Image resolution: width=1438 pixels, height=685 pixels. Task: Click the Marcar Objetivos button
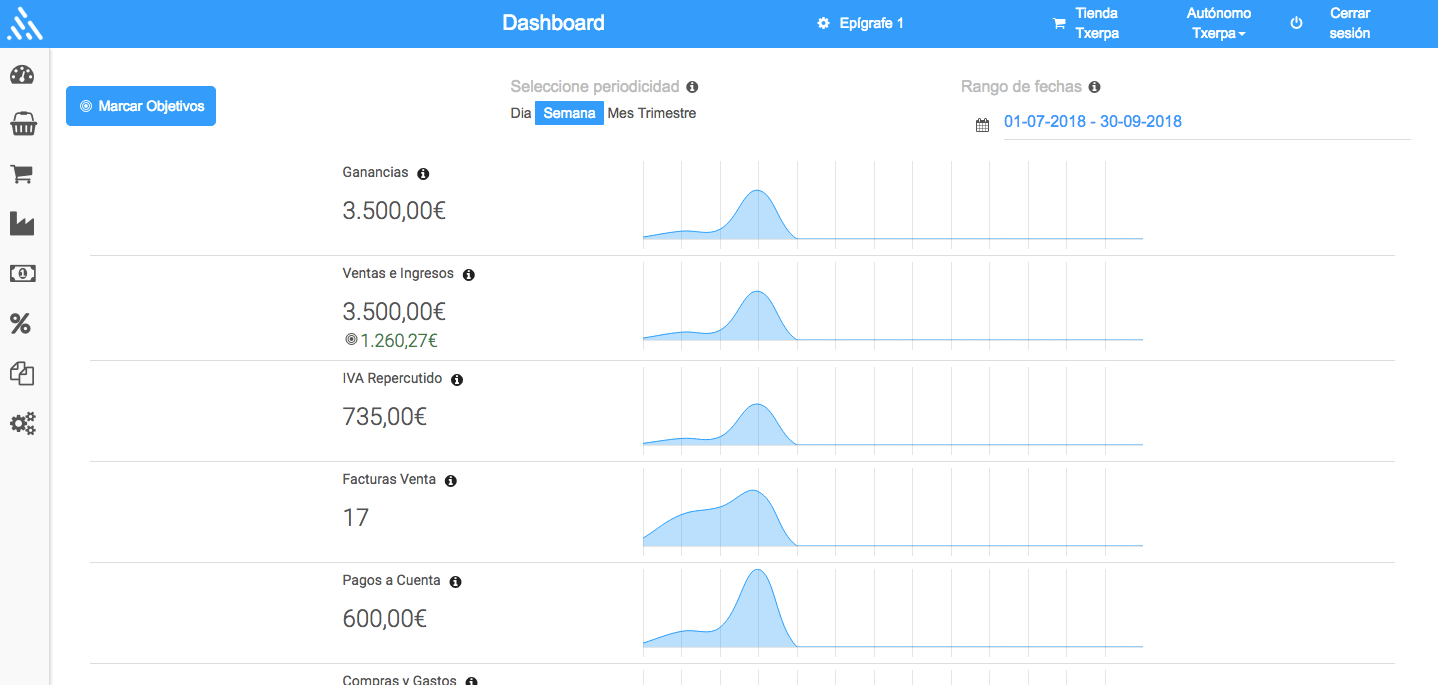click(x=141, y=106)
